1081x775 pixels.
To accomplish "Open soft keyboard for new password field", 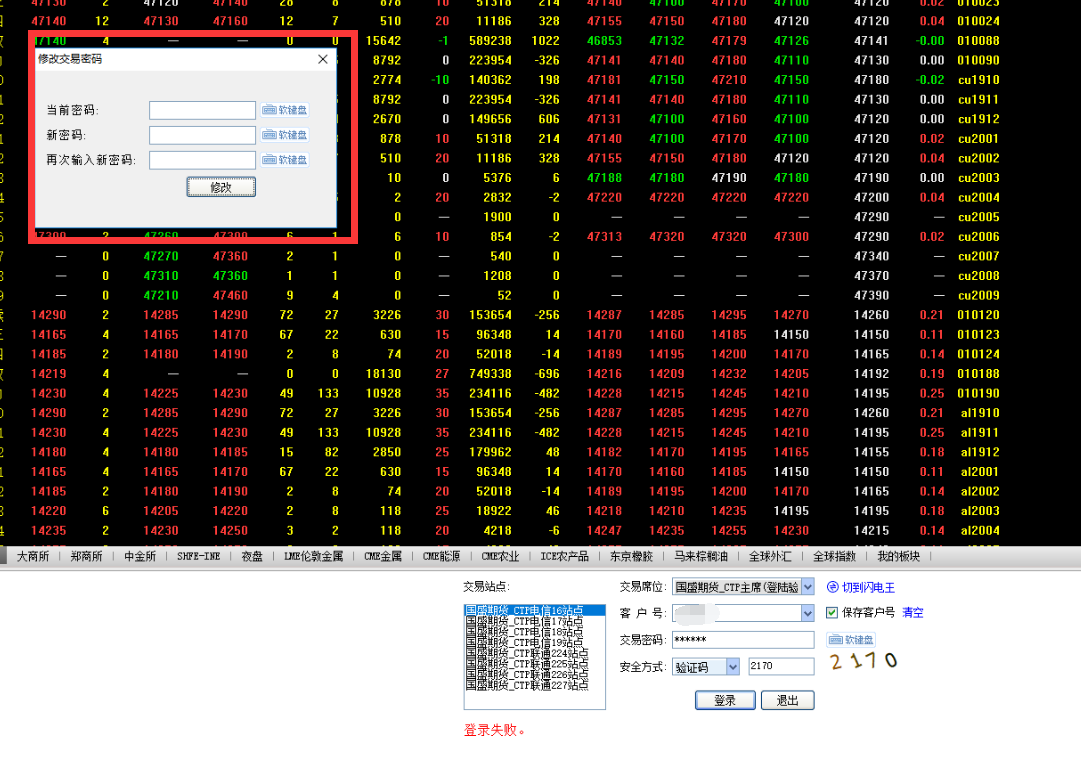I will [285, 135].
